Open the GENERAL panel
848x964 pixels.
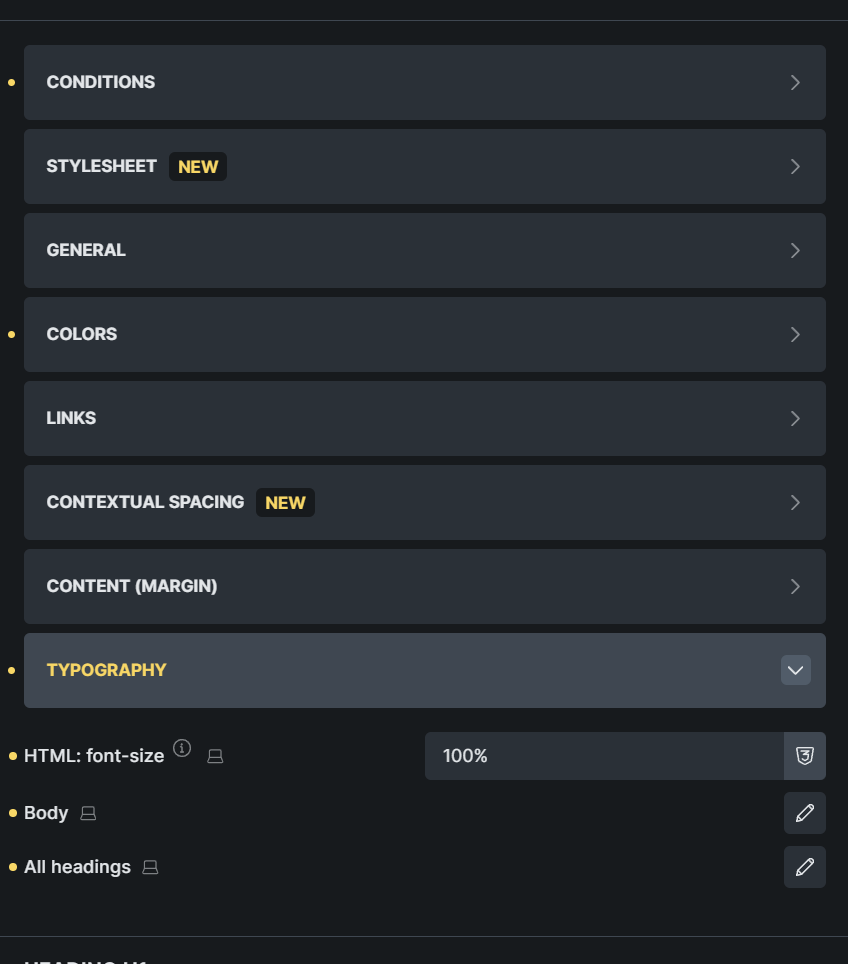pyautogui.click(x=425, y=250)
